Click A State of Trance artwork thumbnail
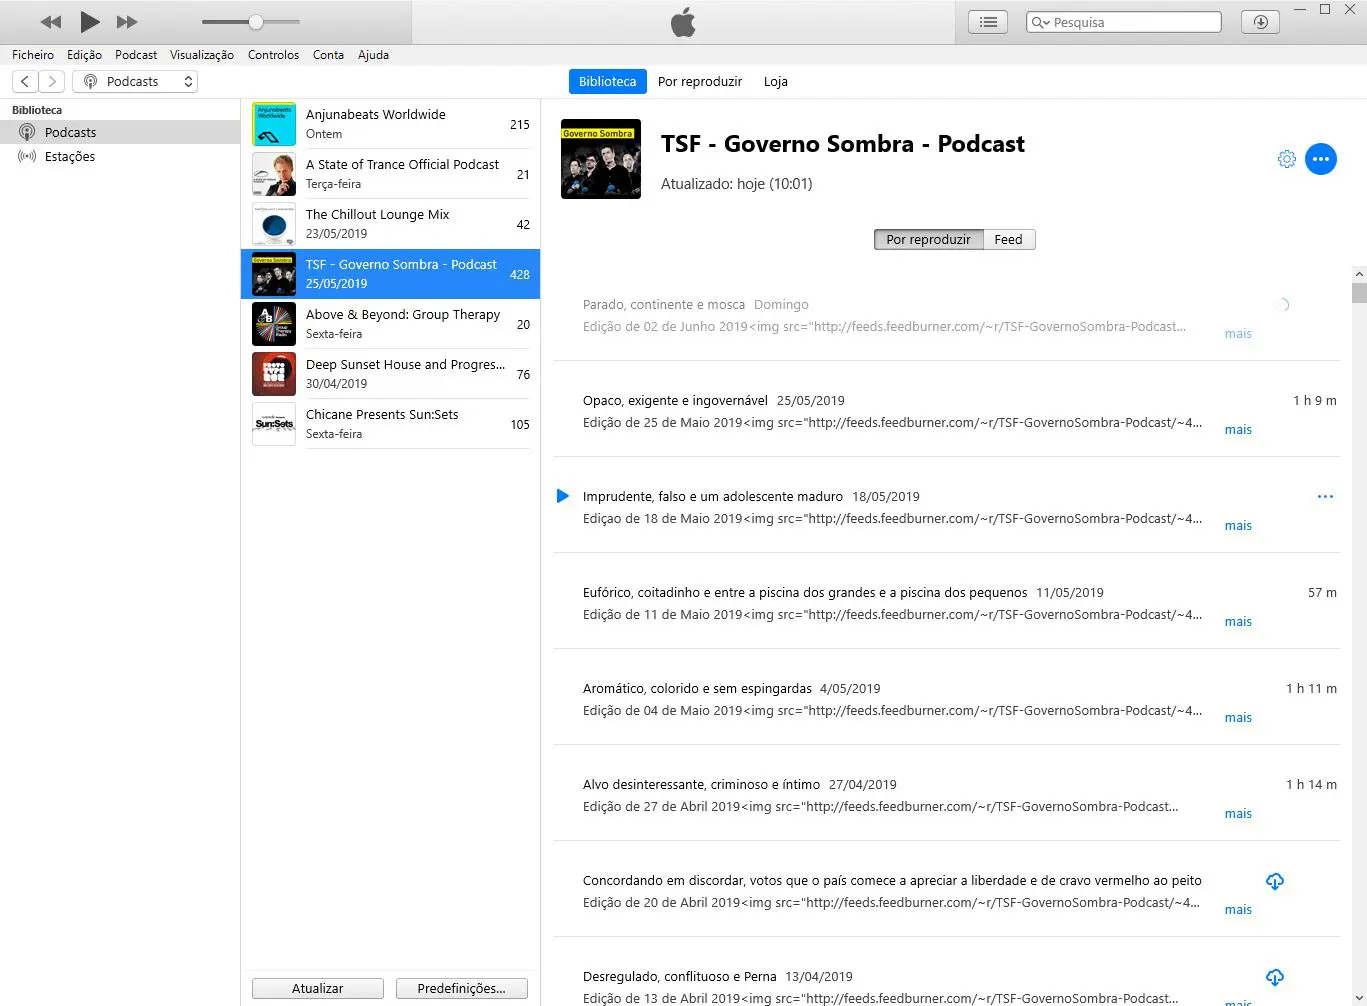The image size is (1367, 1006). point(274,174)
